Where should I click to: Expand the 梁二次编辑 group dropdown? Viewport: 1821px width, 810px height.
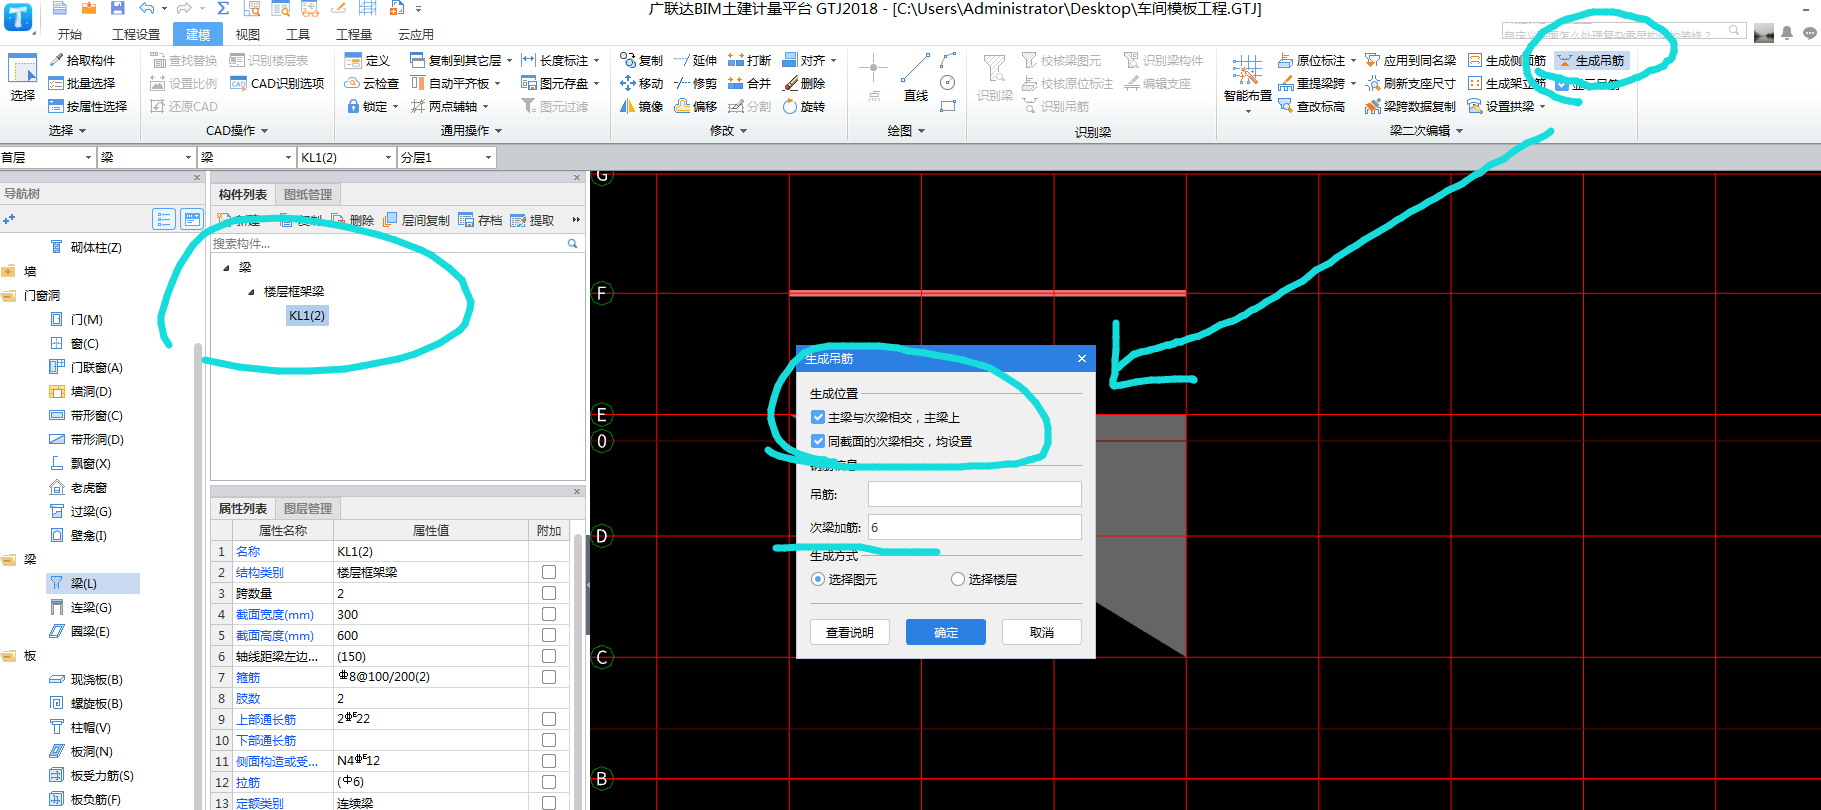coord(1459,131)
